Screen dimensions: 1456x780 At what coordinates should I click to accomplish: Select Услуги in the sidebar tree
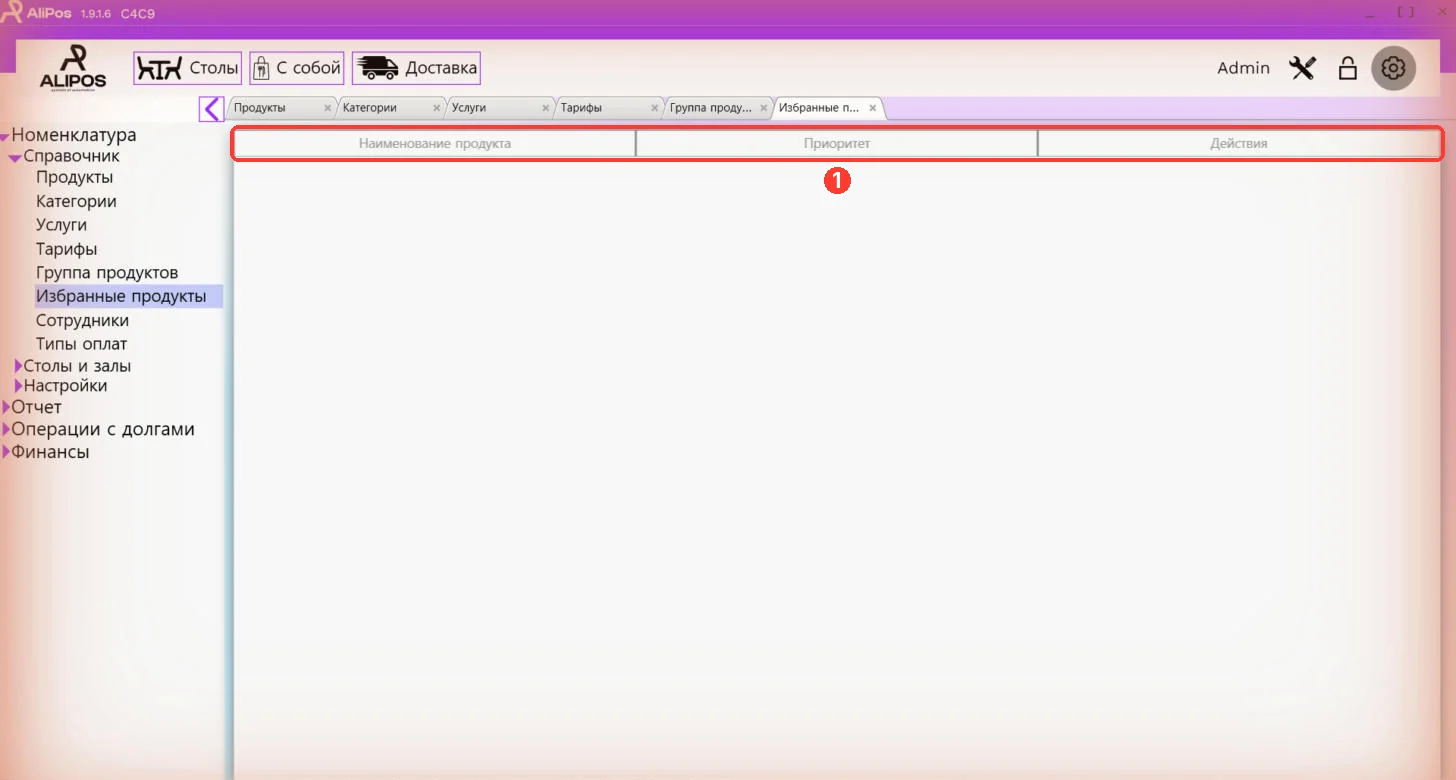(61, 225)
